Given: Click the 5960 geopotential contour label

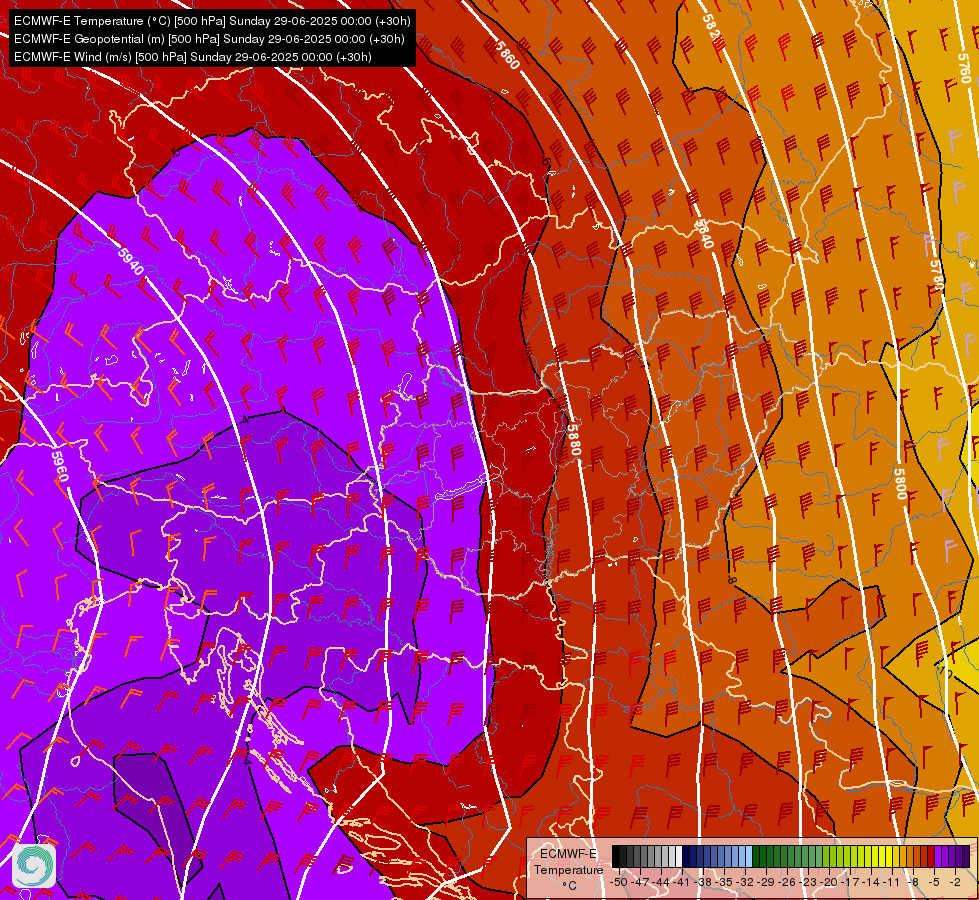Looking at the screenshot, I should [59, 467].
